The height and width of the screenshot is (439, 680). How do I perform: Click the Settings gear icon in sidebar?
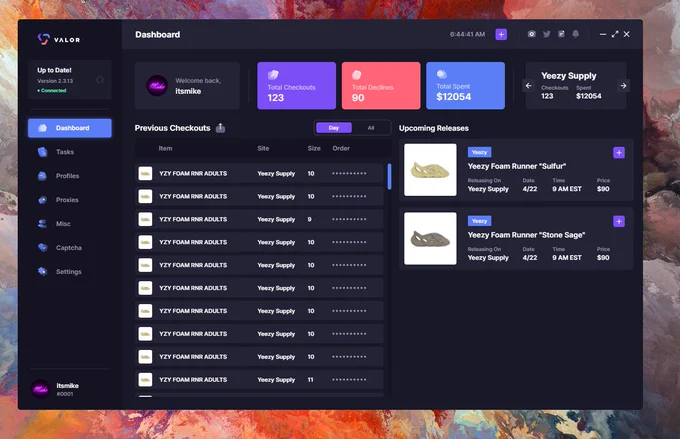pyautogui.click(x=42, y=272)
